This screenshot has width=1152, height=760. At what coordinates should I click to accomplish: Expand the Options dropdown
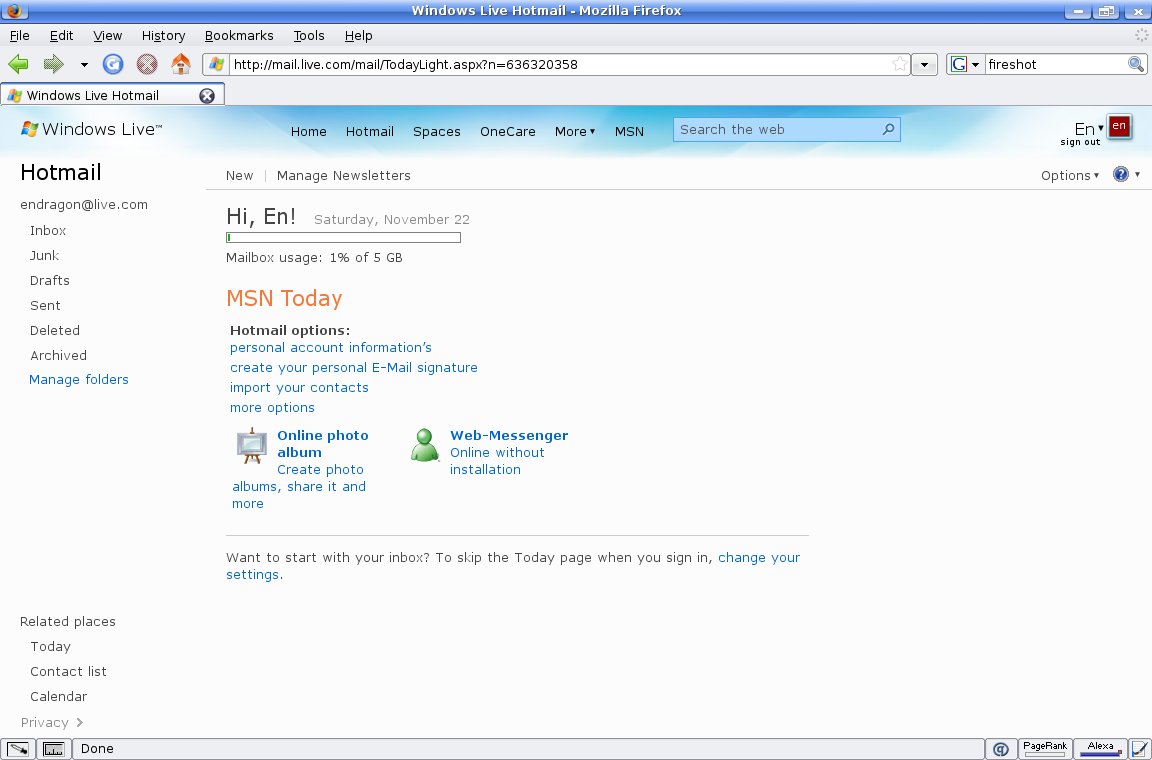1070,176
